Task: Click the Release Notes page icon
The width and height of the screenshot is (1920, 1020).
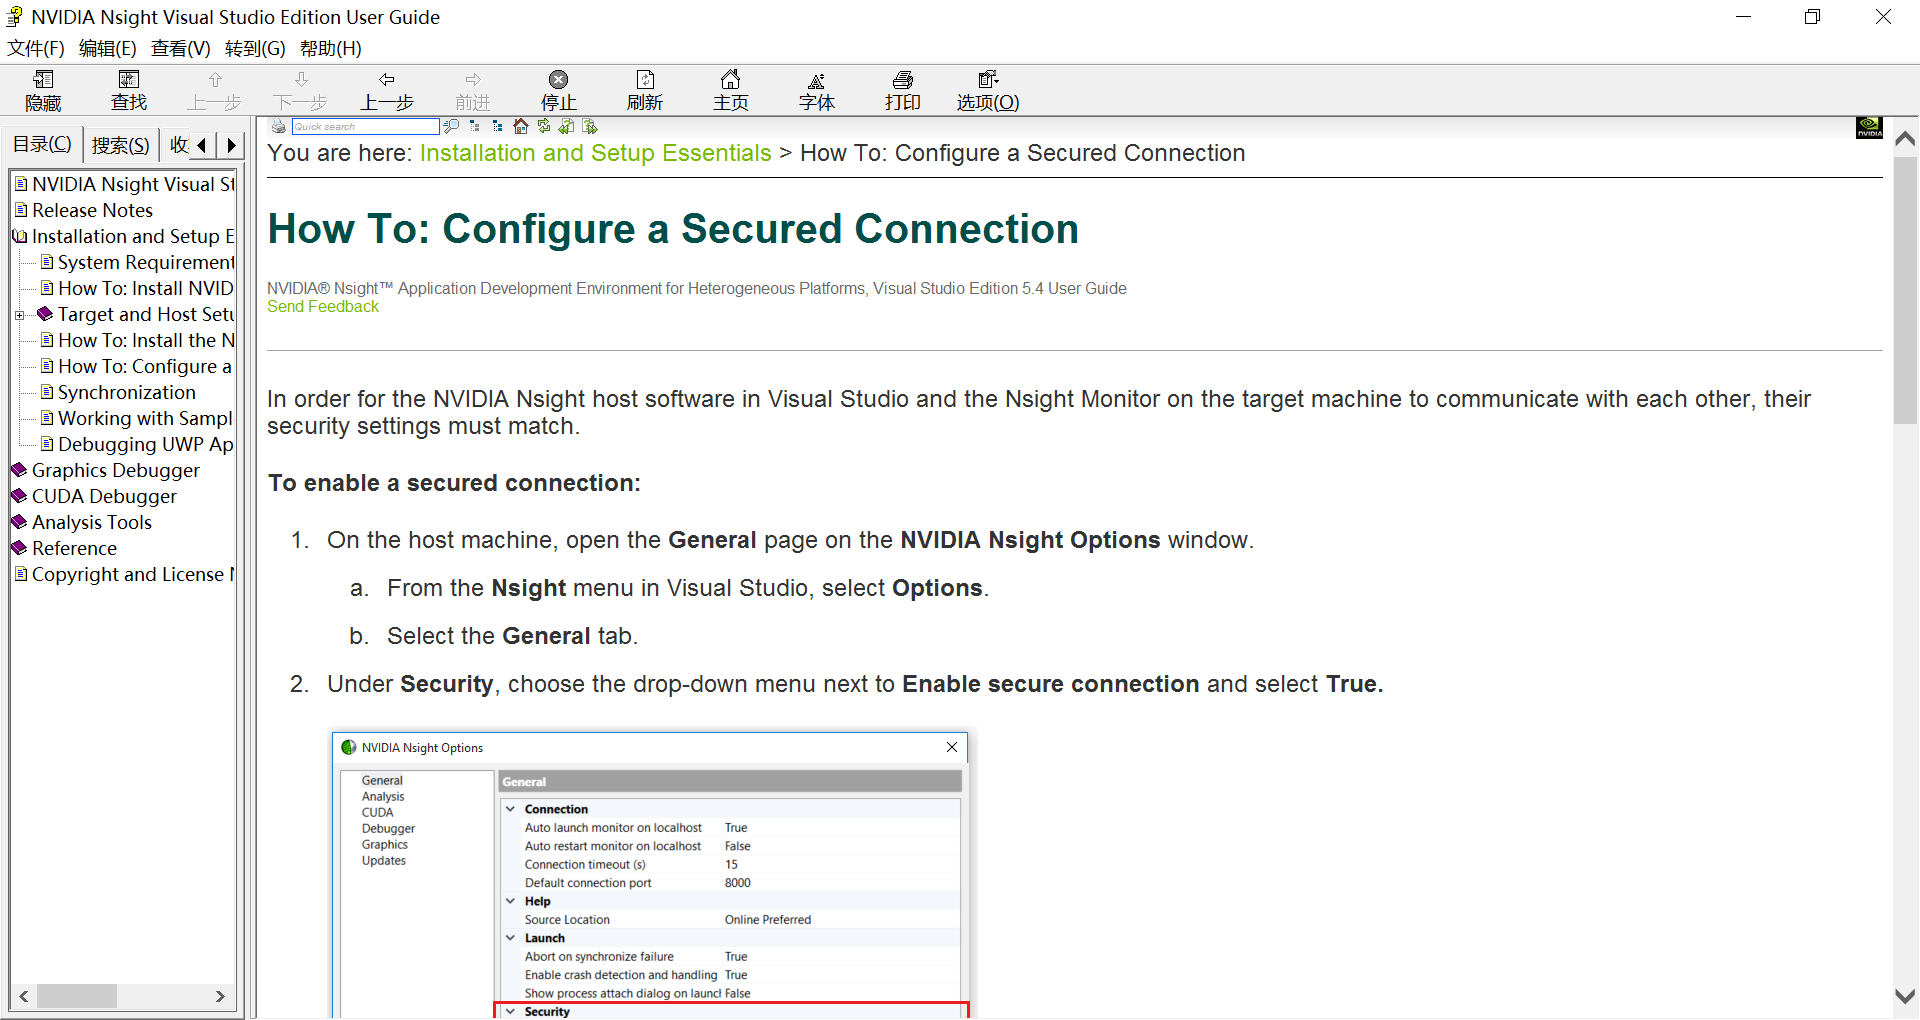Action: point(21,210)
